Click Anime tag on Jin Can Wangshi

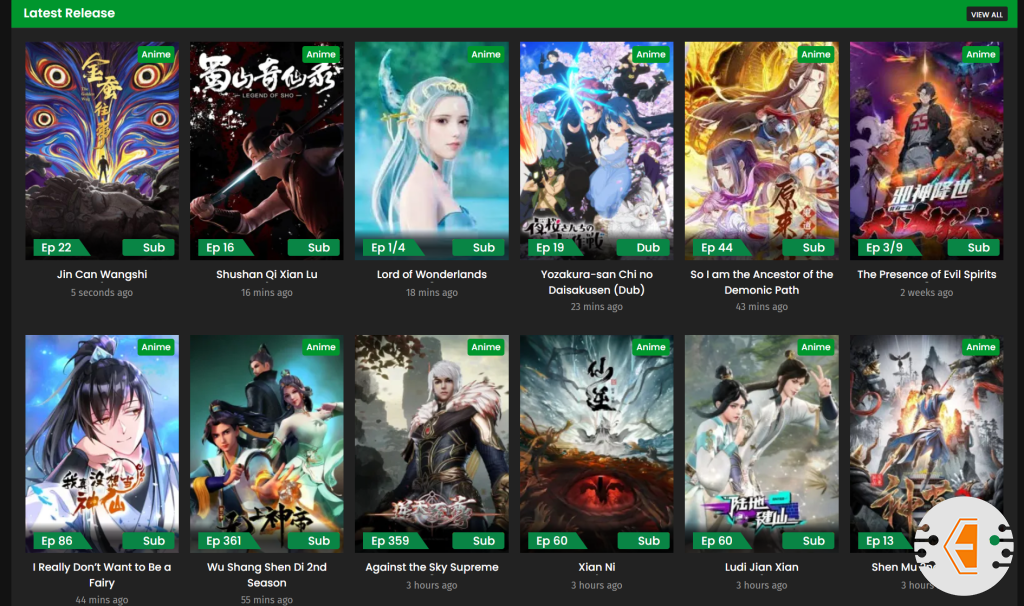(x=156, y=54)
